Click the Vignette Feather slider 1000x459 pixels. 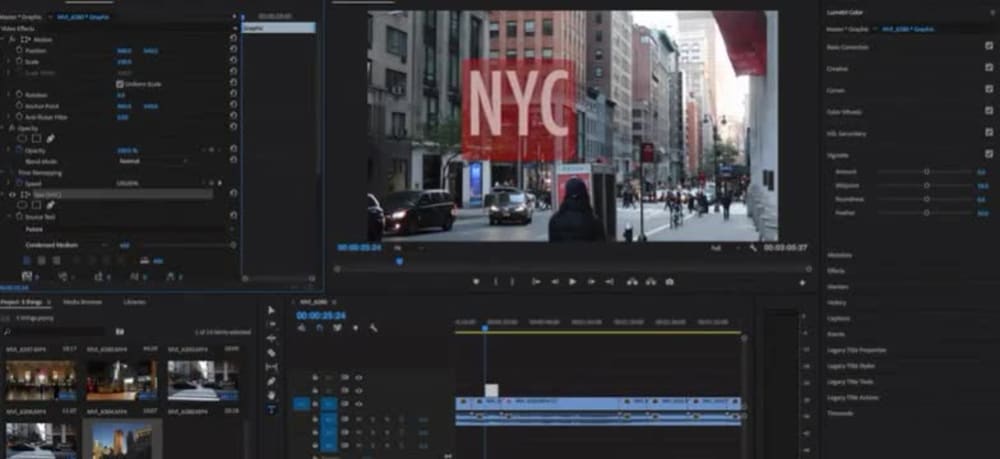926,213
